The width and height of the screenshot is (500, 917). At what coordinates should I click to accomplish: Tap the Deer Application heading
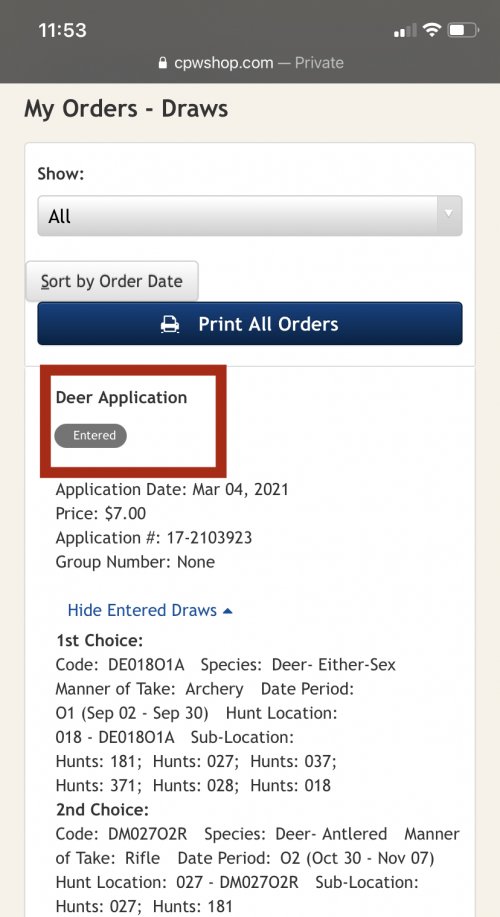pos(122,398)
